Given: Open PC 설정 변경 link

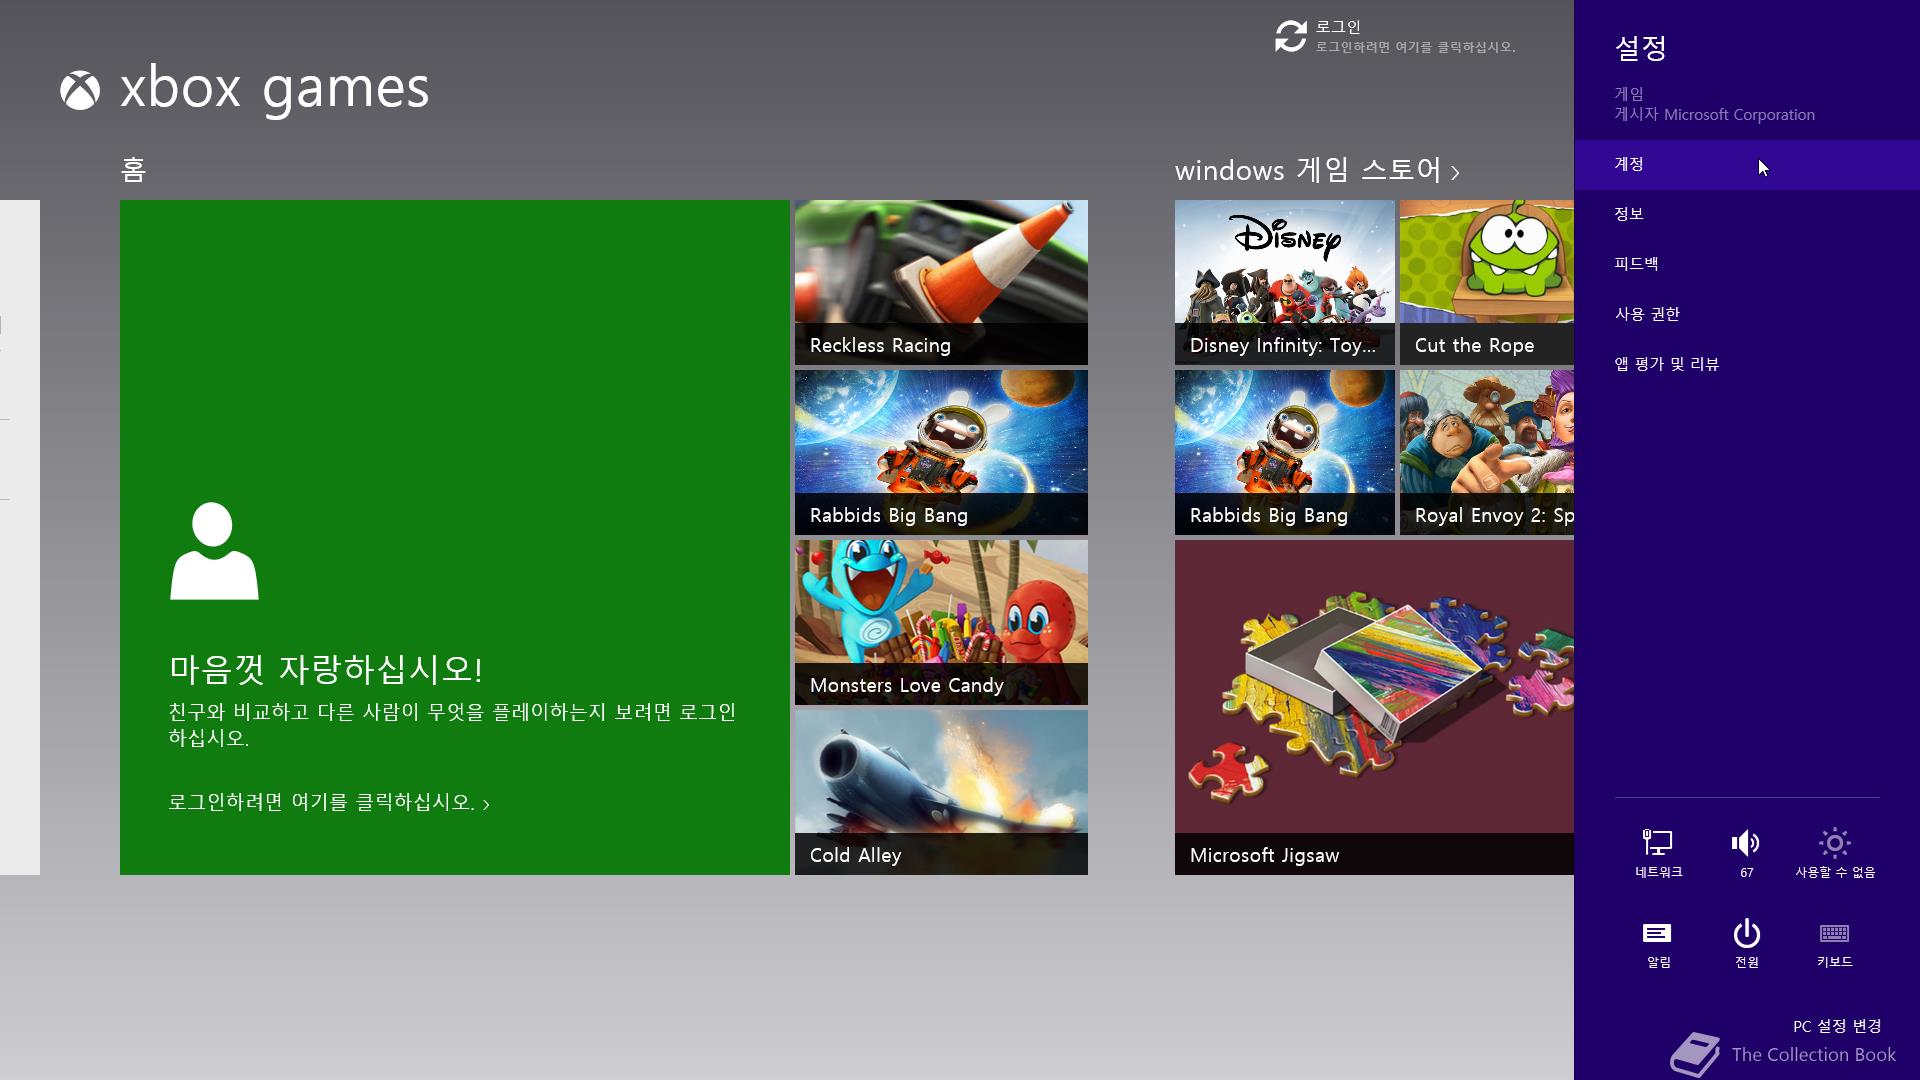Looking at the screenshot, I should pos(1837,1026).
